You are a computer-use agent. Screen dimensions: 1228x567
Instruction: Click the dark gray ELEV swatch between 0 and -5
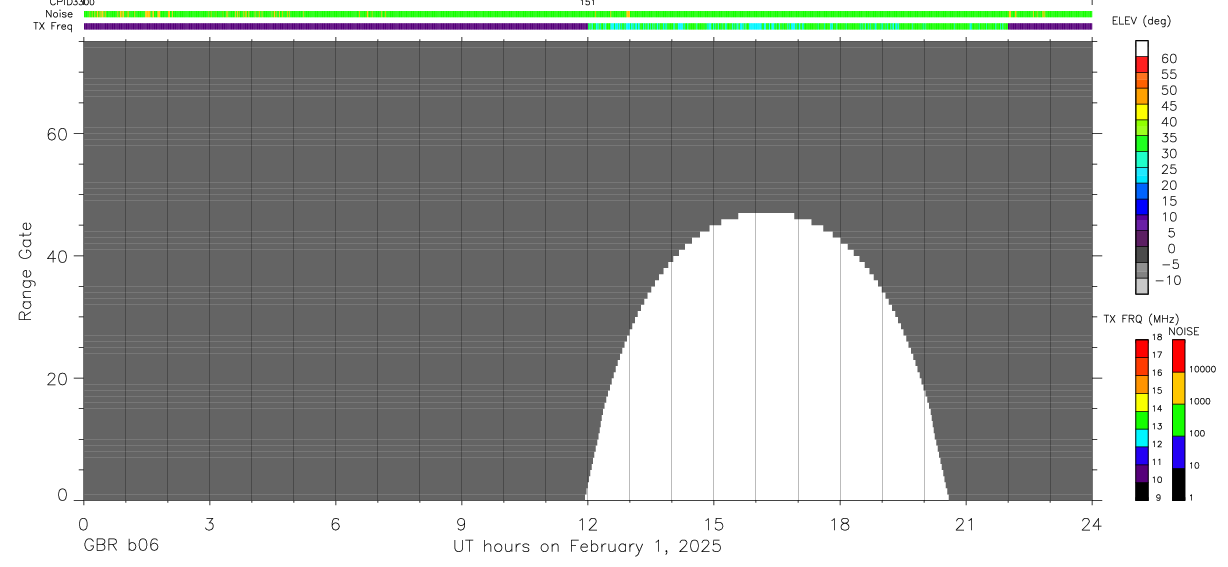tap(1142, 255)
